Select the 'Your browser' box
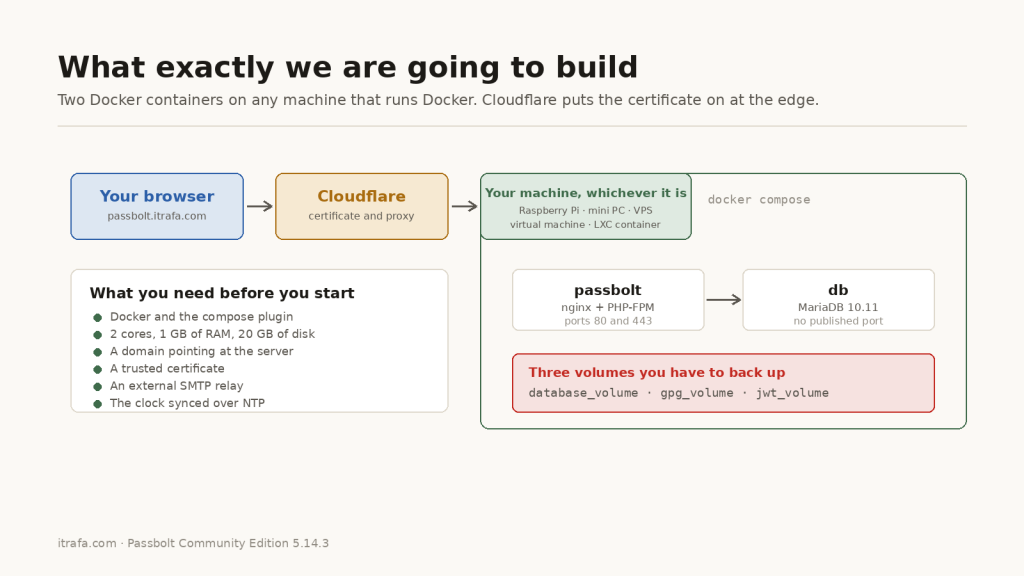Screen dimensions: 1024x576 157,206
